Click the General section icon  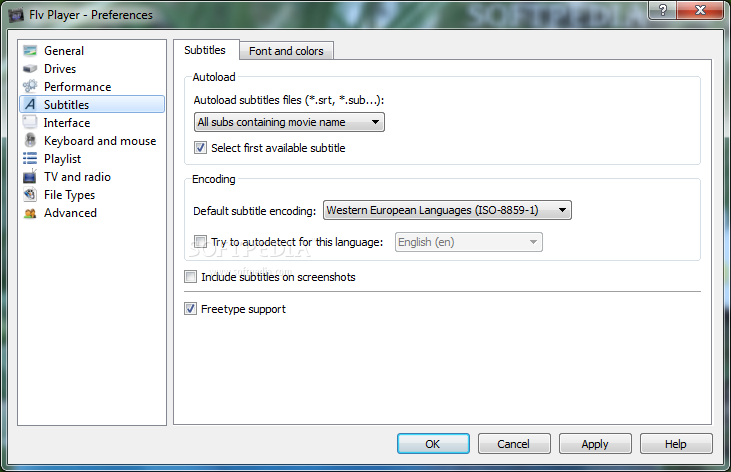pyautogui.click(x=30, y=50)
